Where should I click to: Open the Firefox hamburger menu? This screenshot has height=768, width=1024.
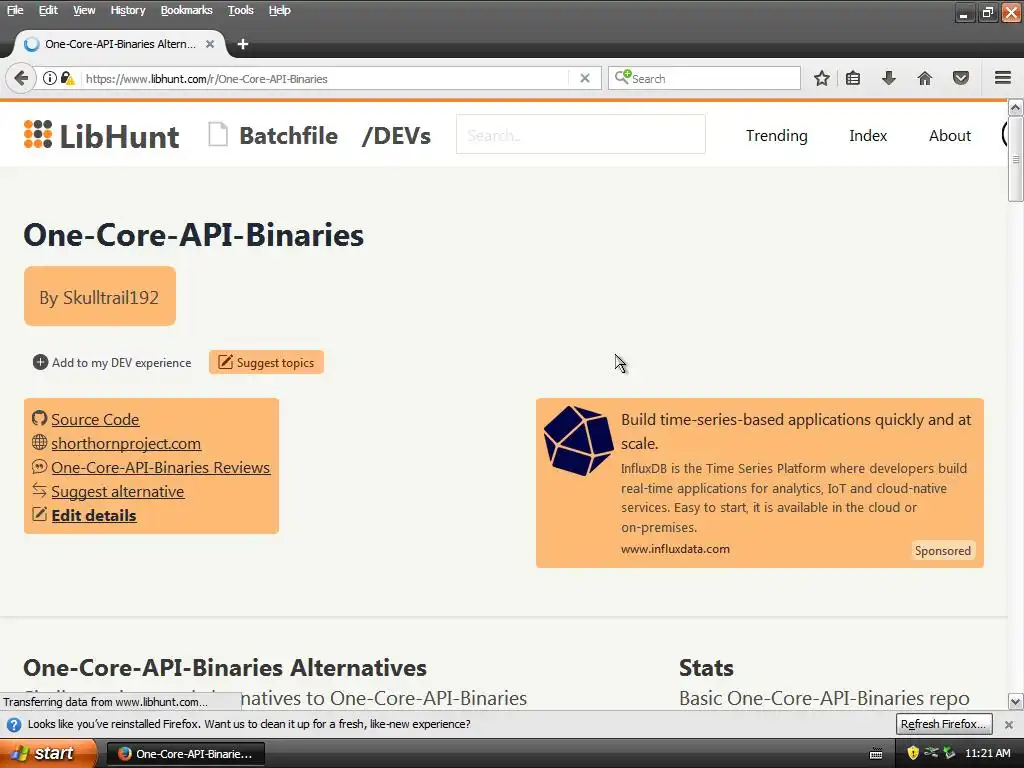[x=1003, y=78]
